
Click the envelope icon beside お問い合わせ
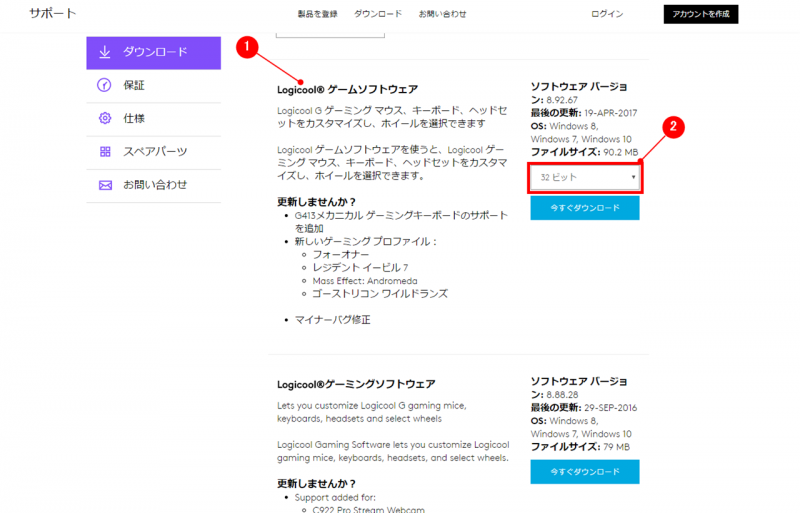[x=105, y=185]
